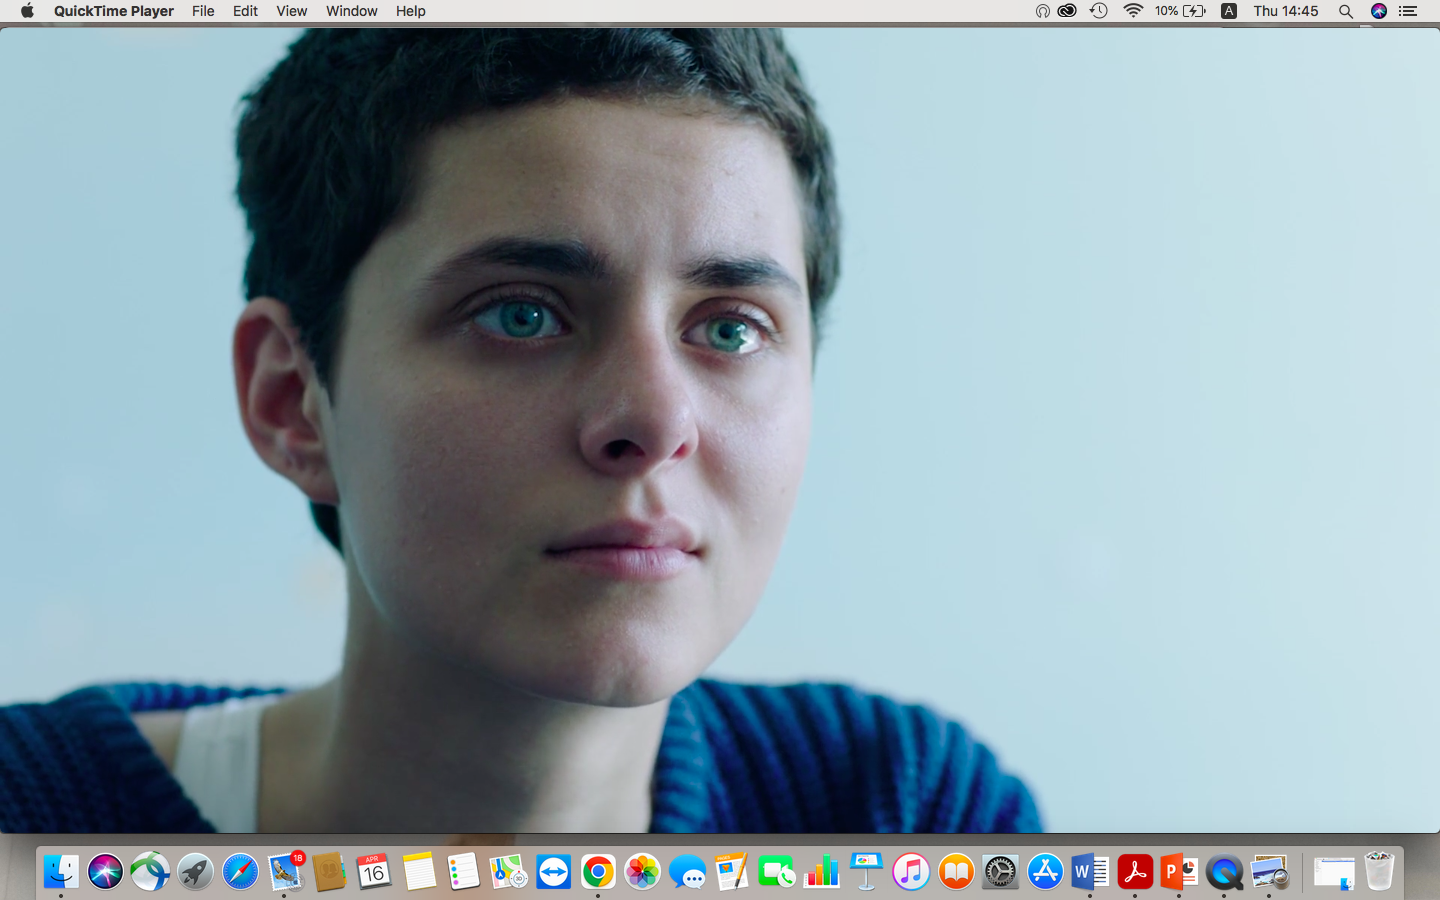Viewport: 1440px width, 900px height.
Task: Open the input source menu
Action: [x=1229, y=11]
